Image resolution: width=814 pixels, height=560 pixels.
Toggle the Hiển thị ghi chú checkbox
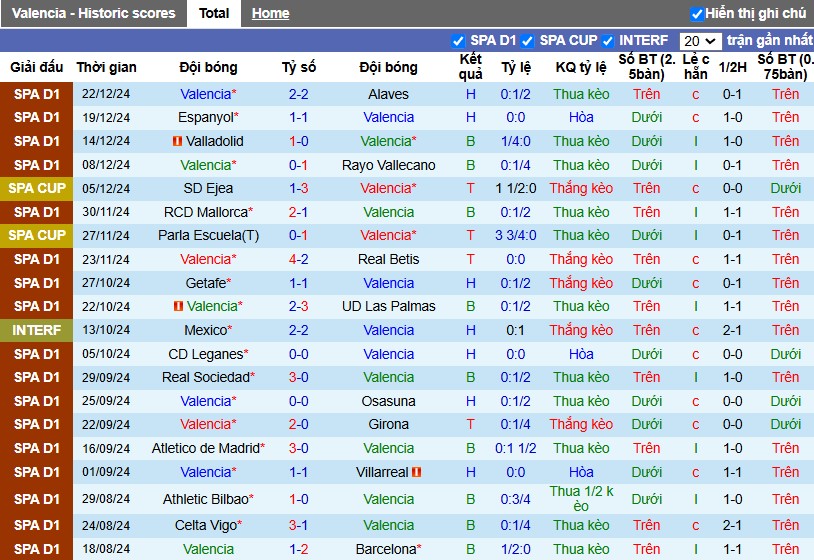pos(697,13)
